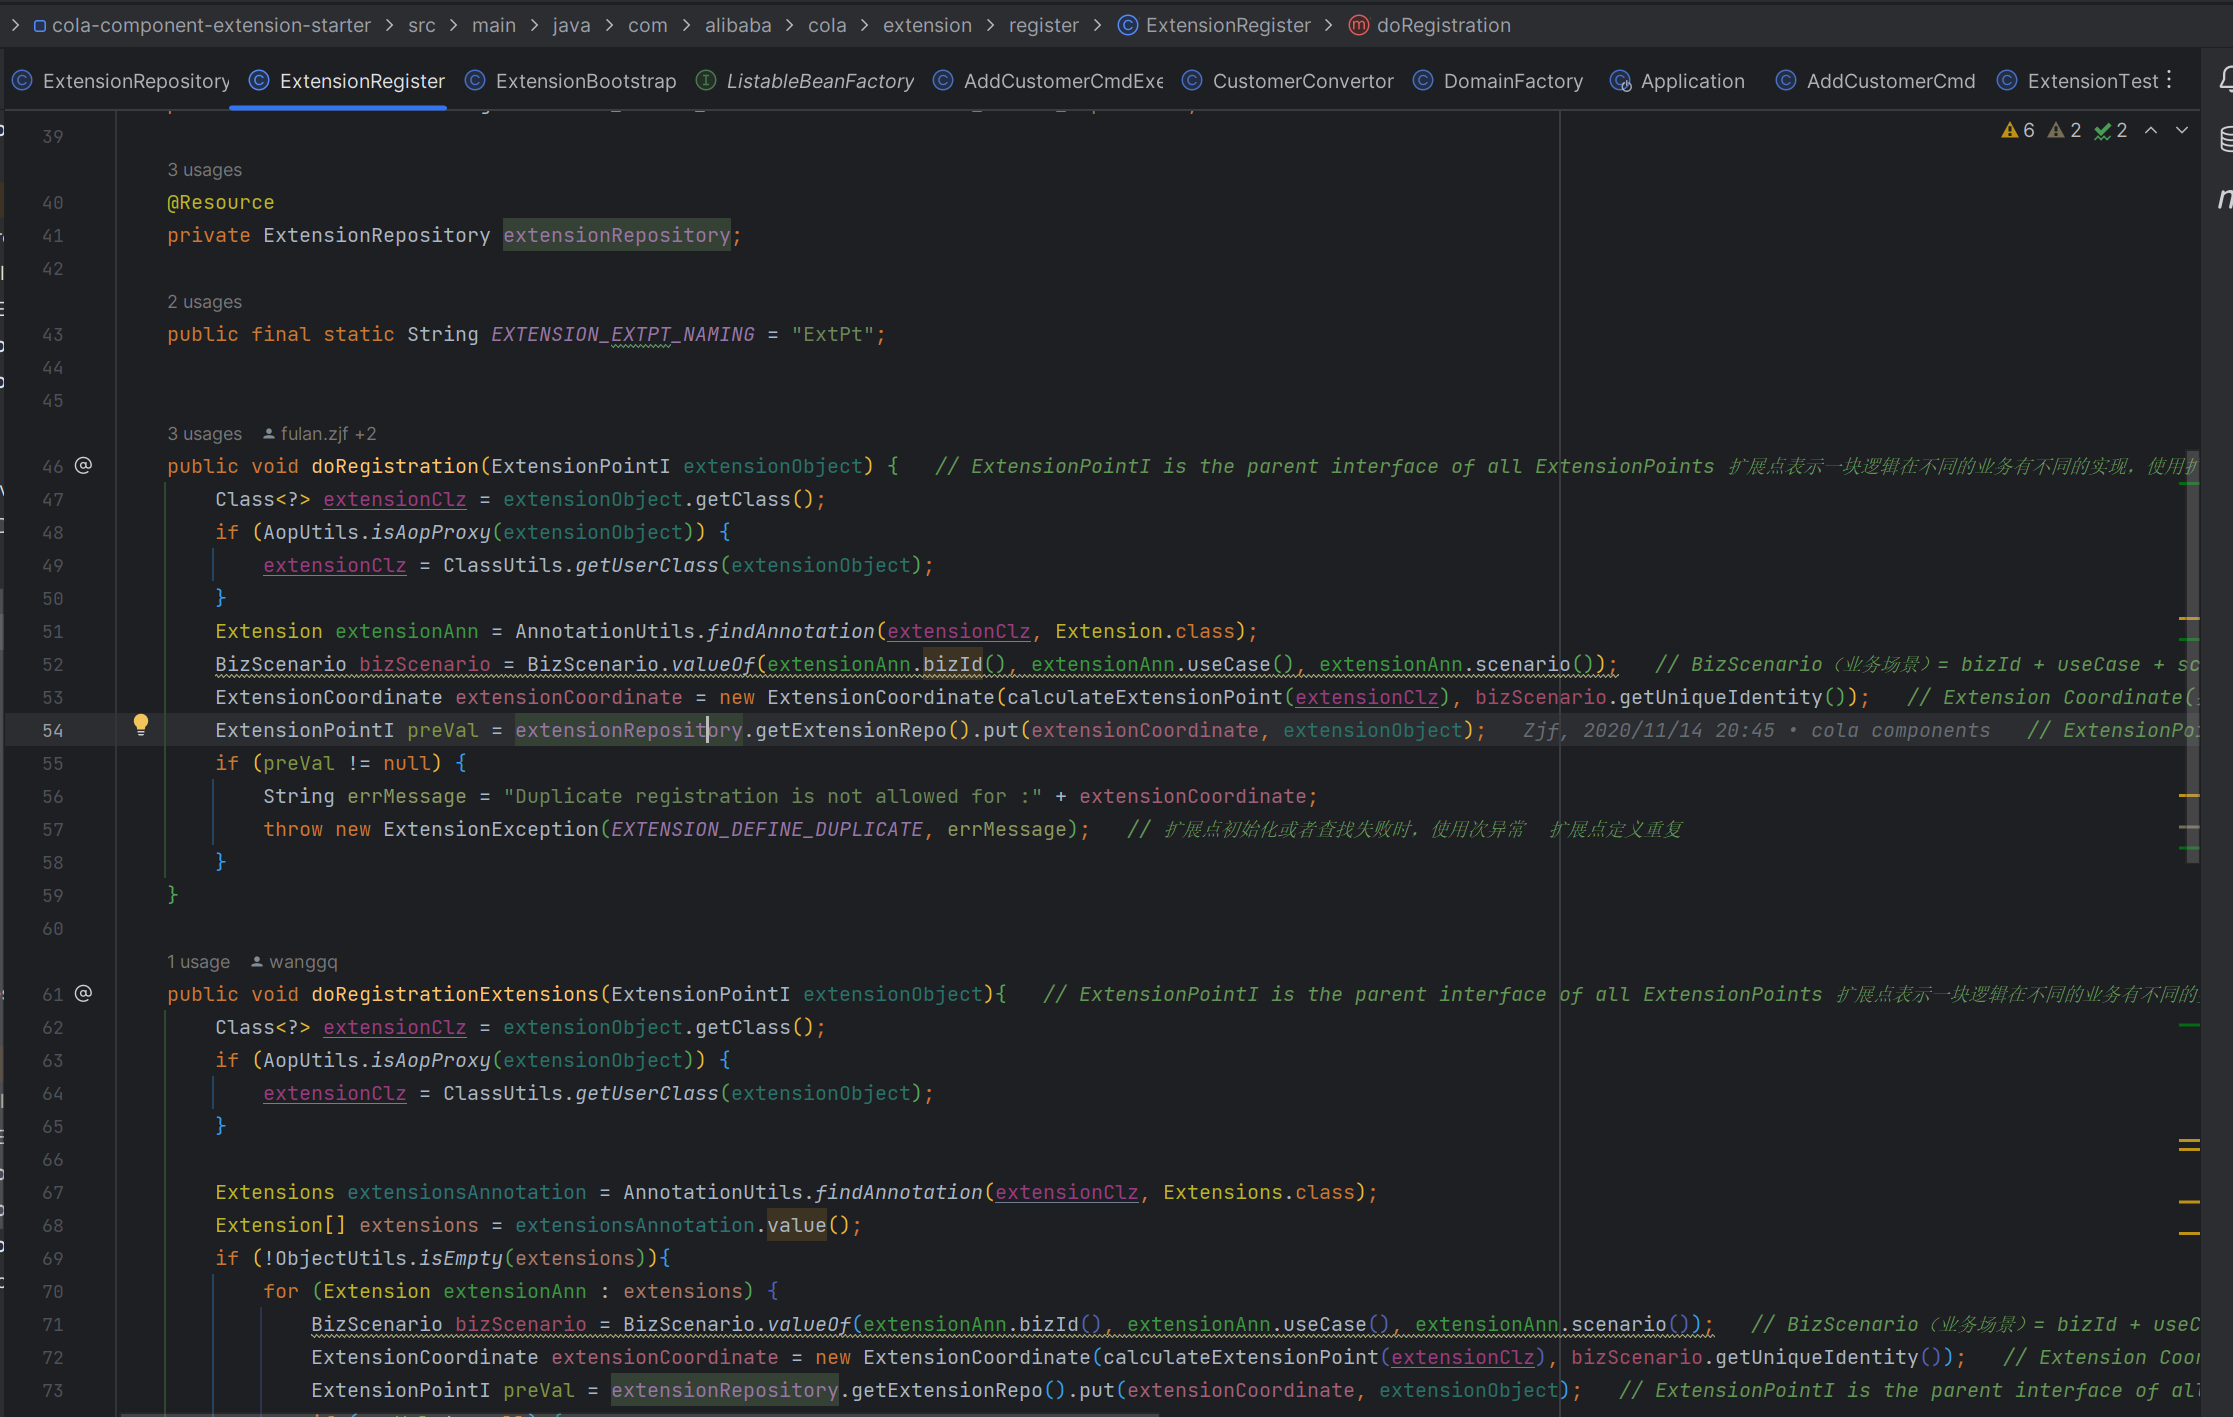Click the horizontal scrollbar at editor bottom
The image size is (2233, 1417).
pyautogui.click(x=640, y=1414)
